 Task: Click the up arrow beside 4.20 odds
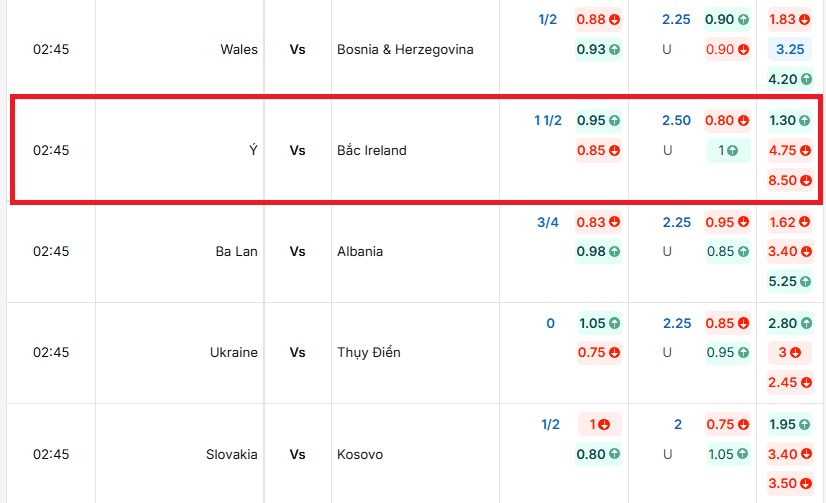[805, 79]
